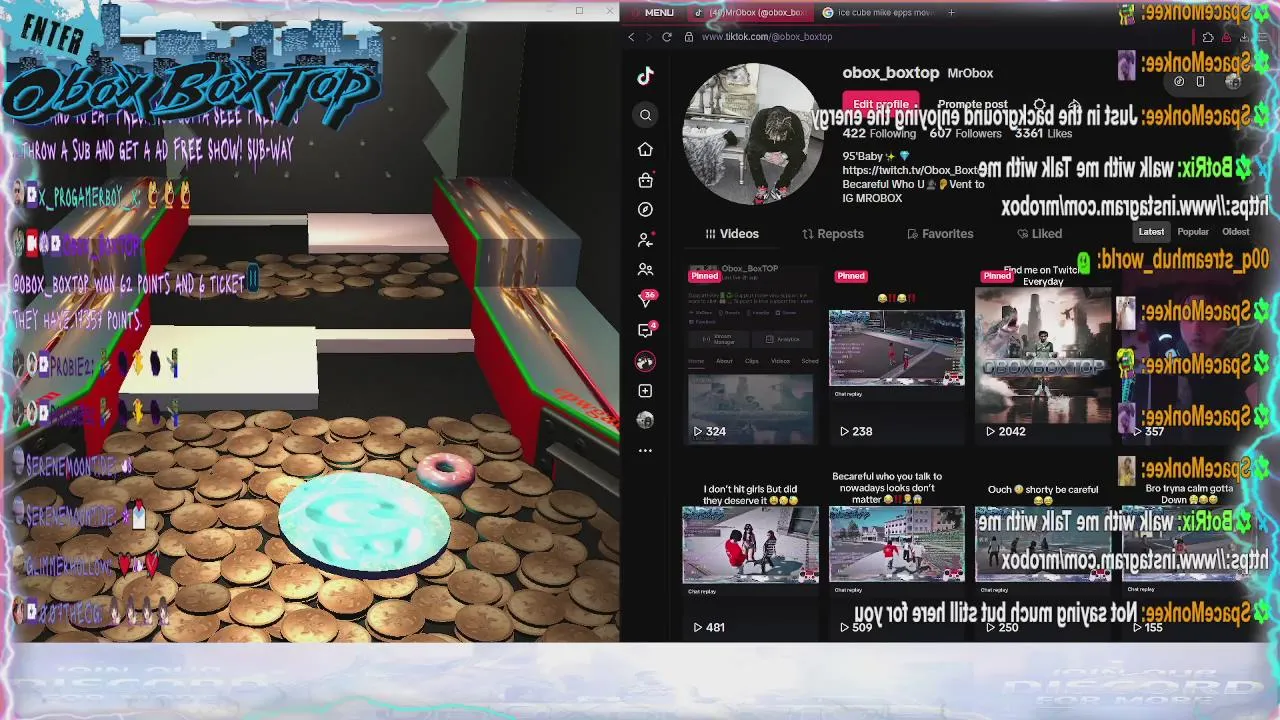
Task: Open the TikTok Shop bag icon
Action: pos(645,180)
